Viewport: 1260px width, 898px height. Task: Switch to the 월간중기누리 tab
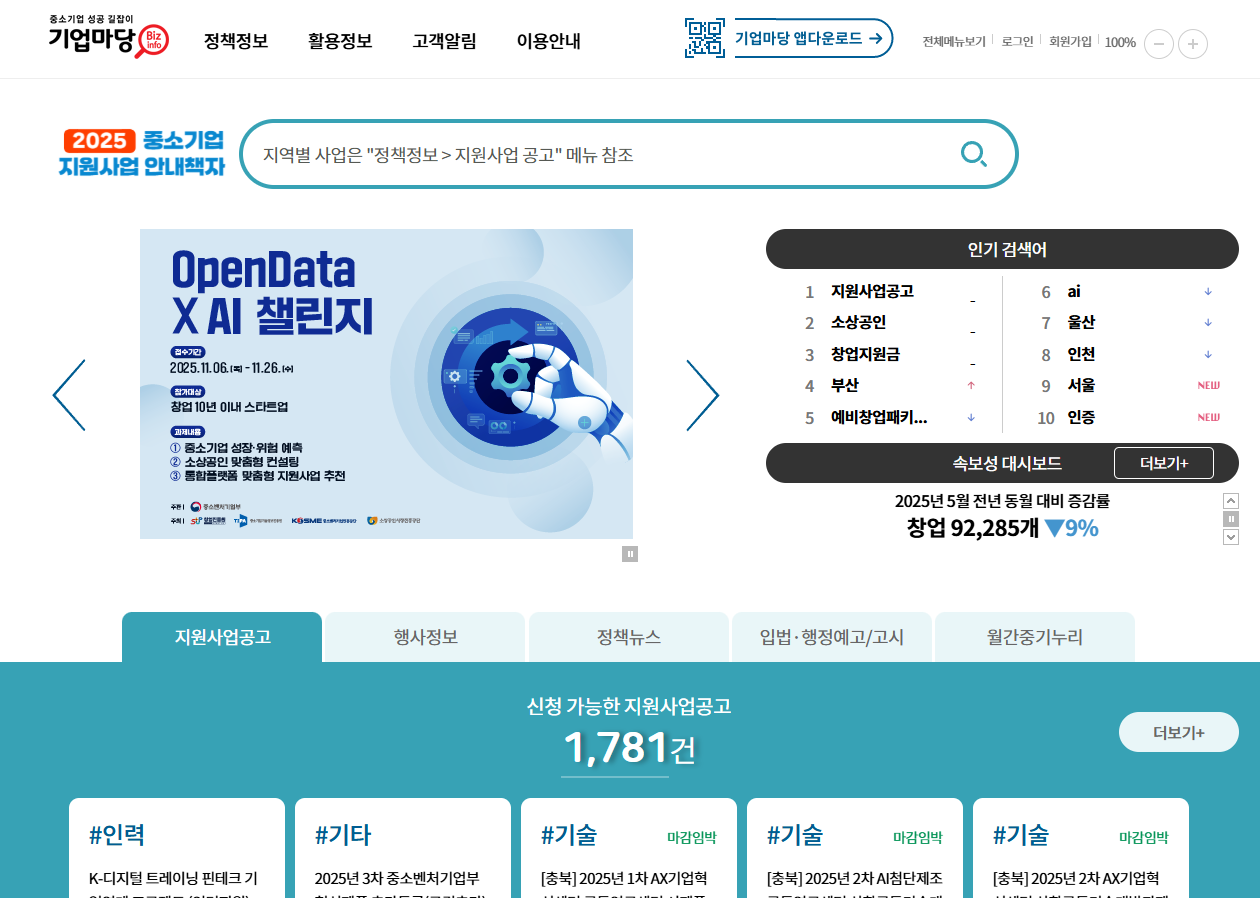tap(1035, 637)
